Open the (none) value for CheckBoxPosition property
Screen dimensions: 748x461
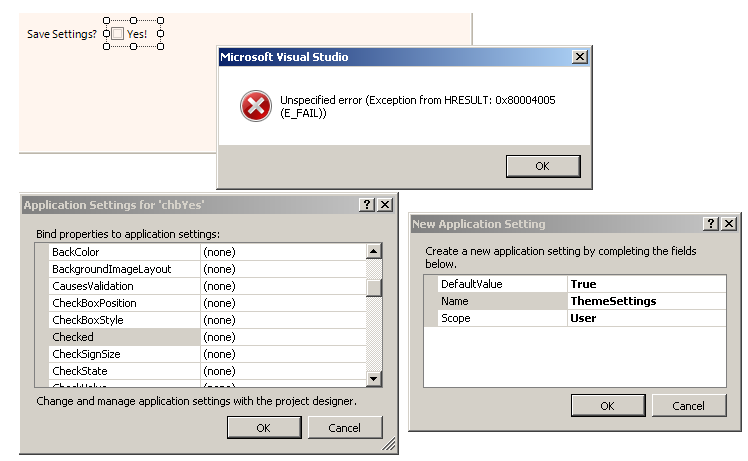click(x=283, y=303)
